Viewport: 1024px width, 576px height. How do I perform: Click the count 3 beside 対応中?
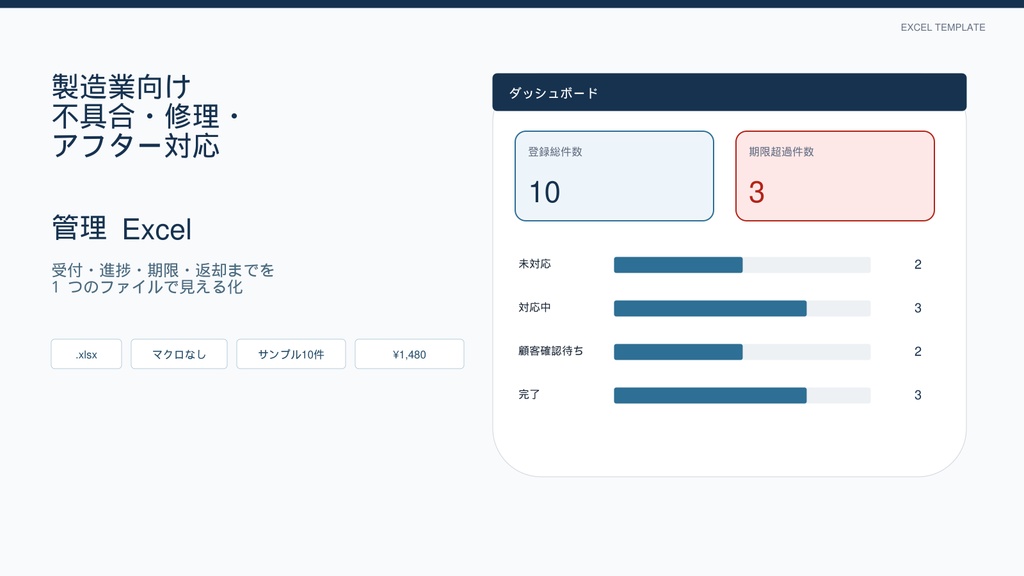[918, 308]
